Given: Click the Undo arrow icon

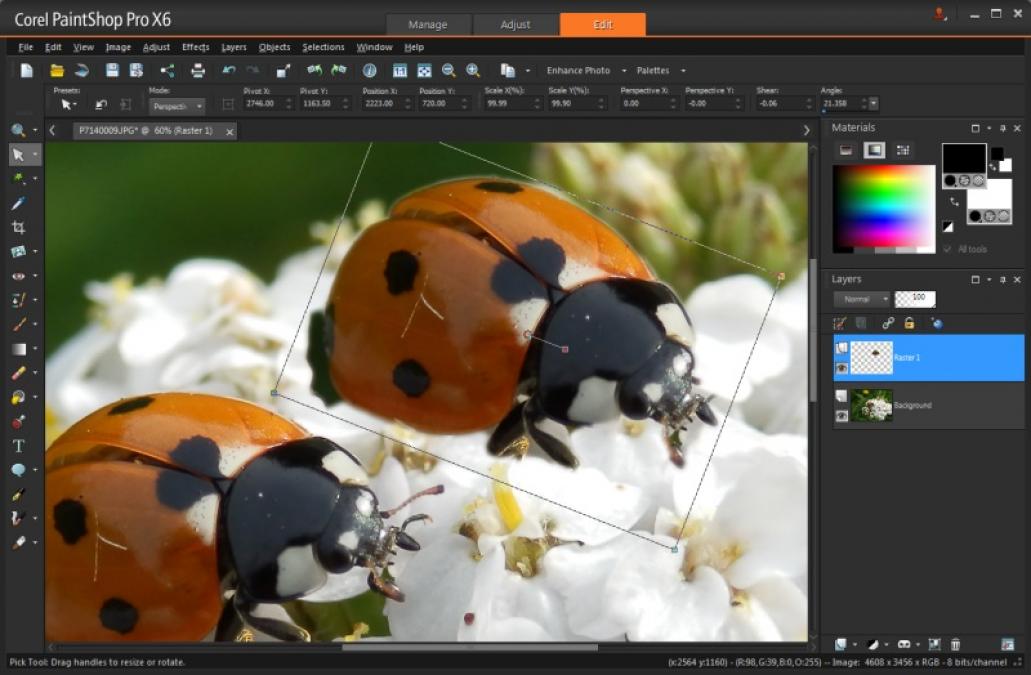Looking at the screenshot, I should pyautogui.click(x=229, y=70).
